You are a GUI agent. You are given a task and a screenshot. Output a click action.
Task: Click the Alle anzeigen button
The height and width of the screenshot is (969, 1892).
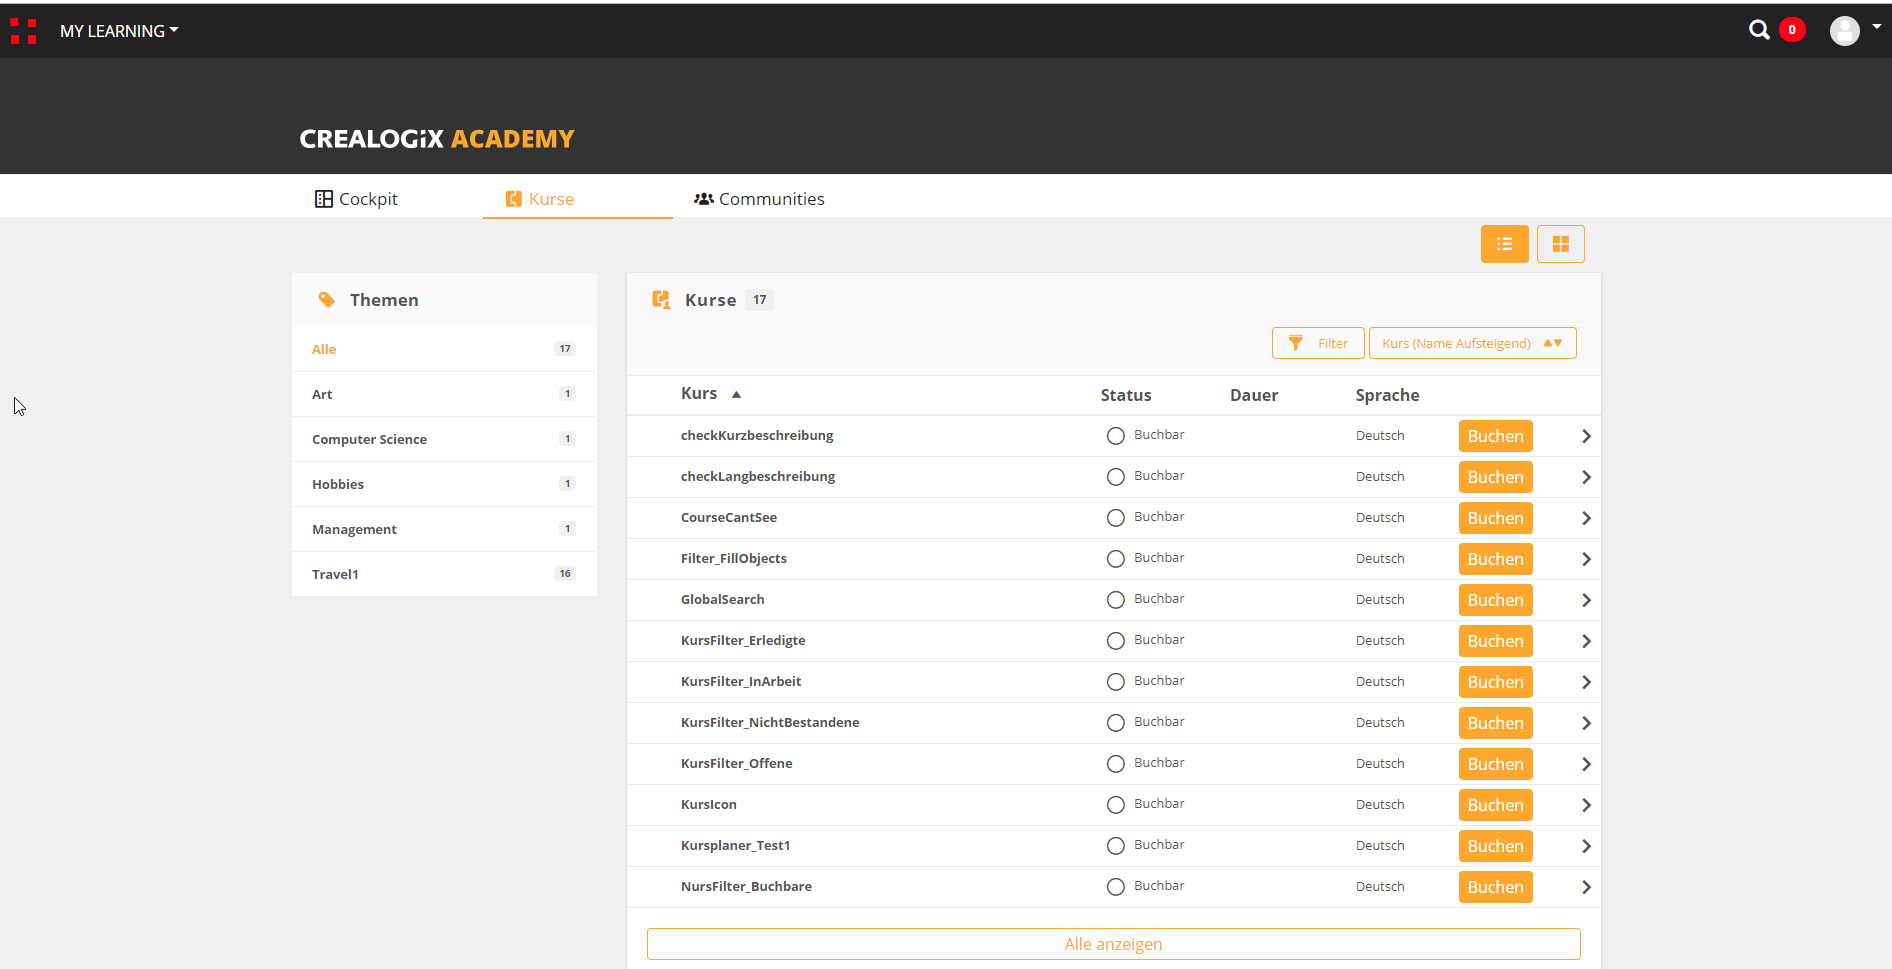(x=1113, y=944)
